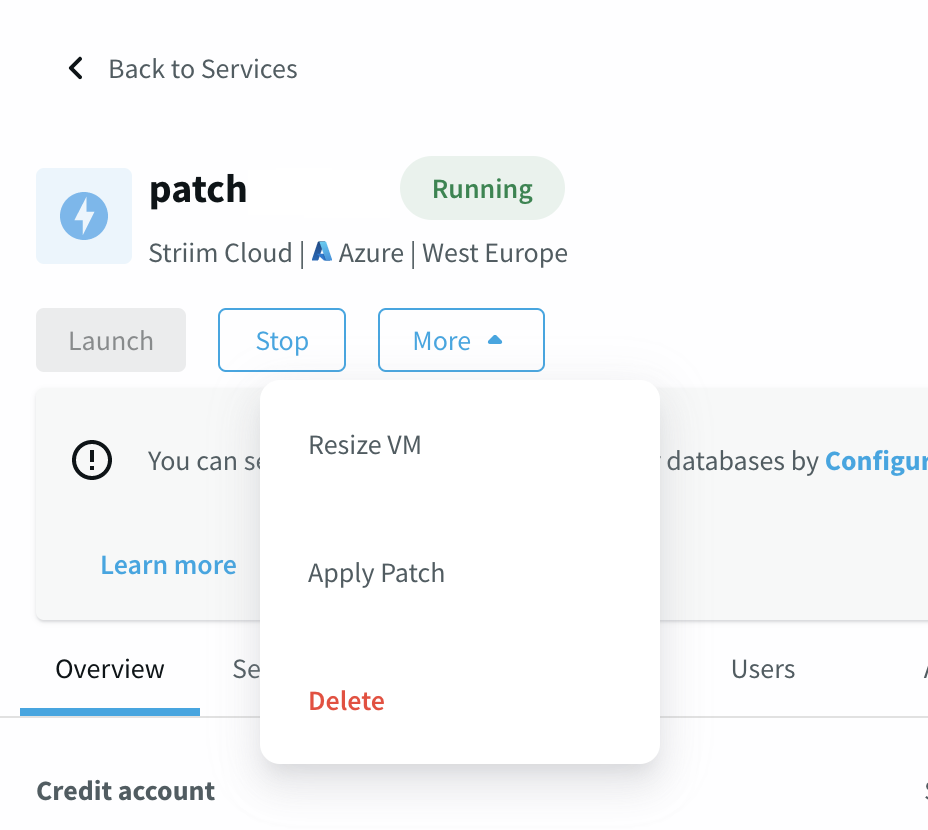Click the disabled Launch button

111,340
